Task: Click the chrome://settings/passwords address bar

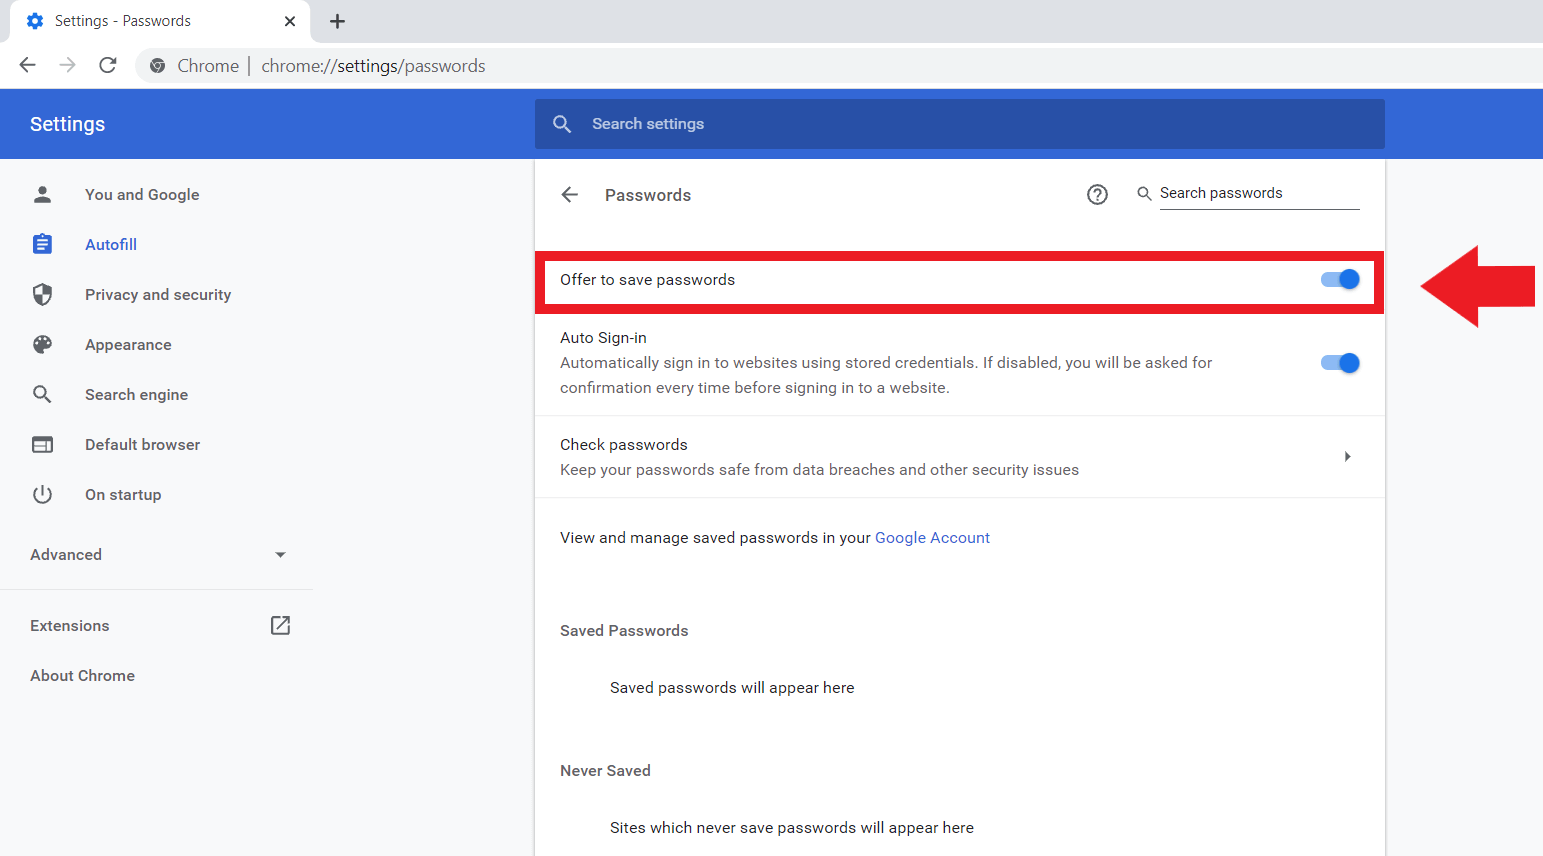Action: [373, 66]
